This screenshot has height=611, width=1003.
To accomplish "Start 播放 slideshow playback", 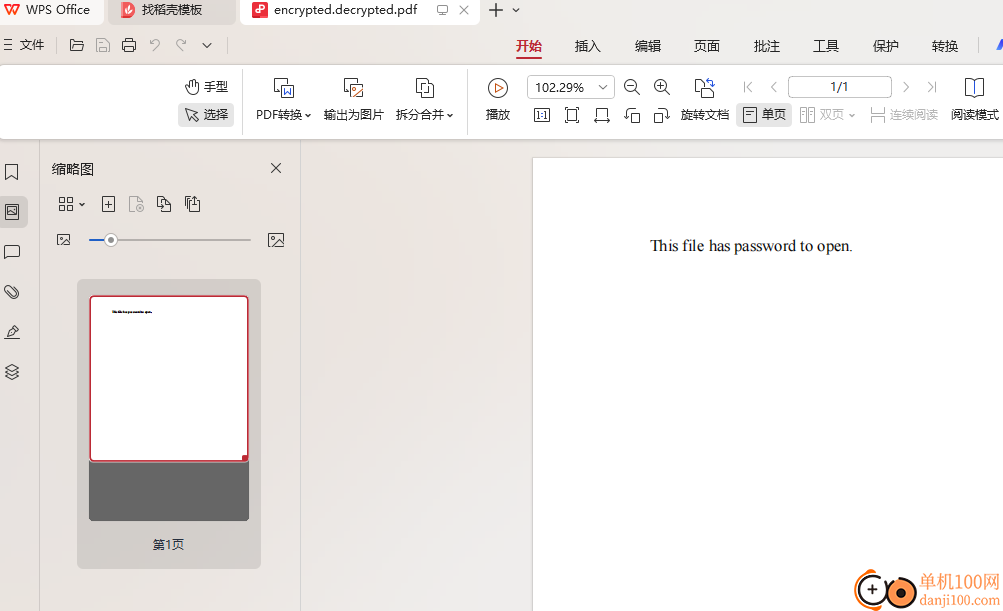I will pos(498,99).
